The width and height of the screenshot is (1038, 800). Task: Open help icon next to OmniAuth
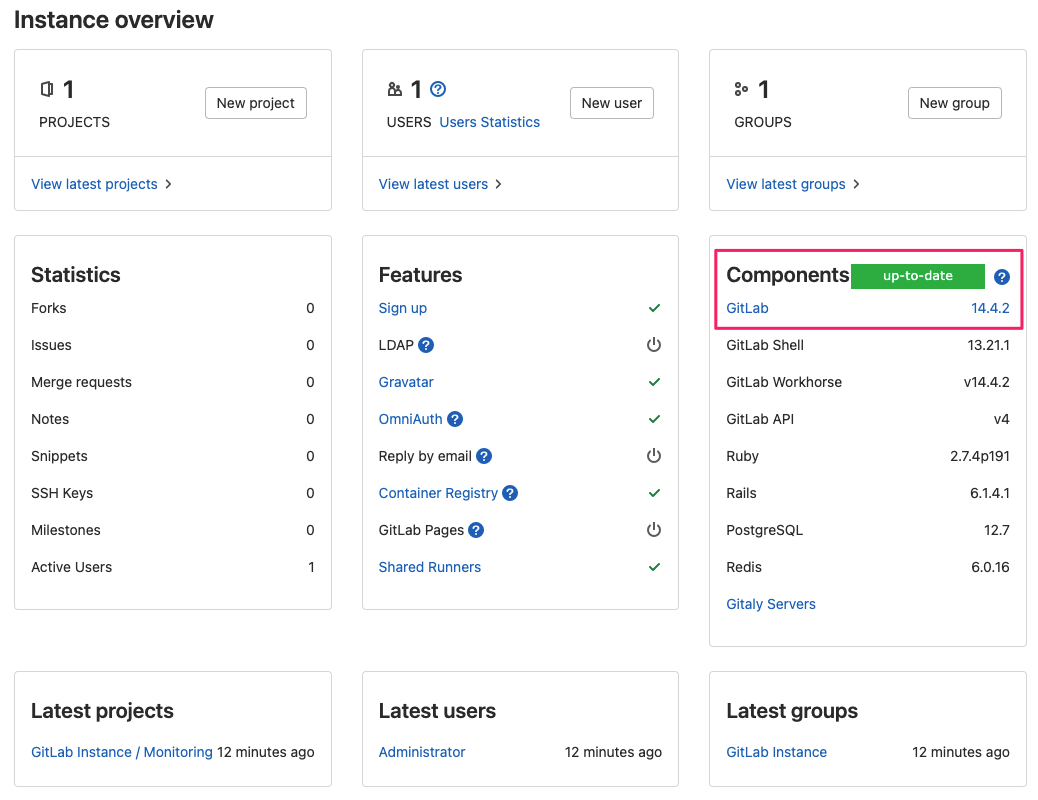[x=455, y=419]
